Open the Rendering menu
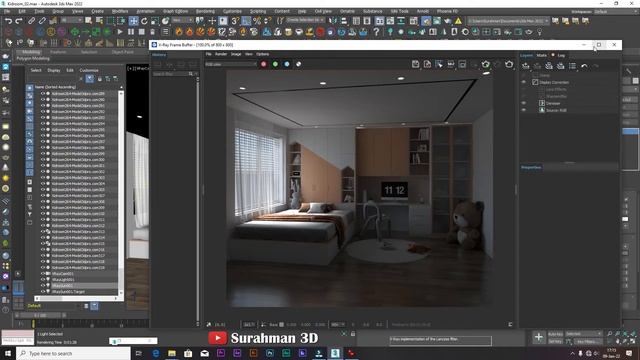The width and height of the screenshot is (640, 360). pos(205,11)
